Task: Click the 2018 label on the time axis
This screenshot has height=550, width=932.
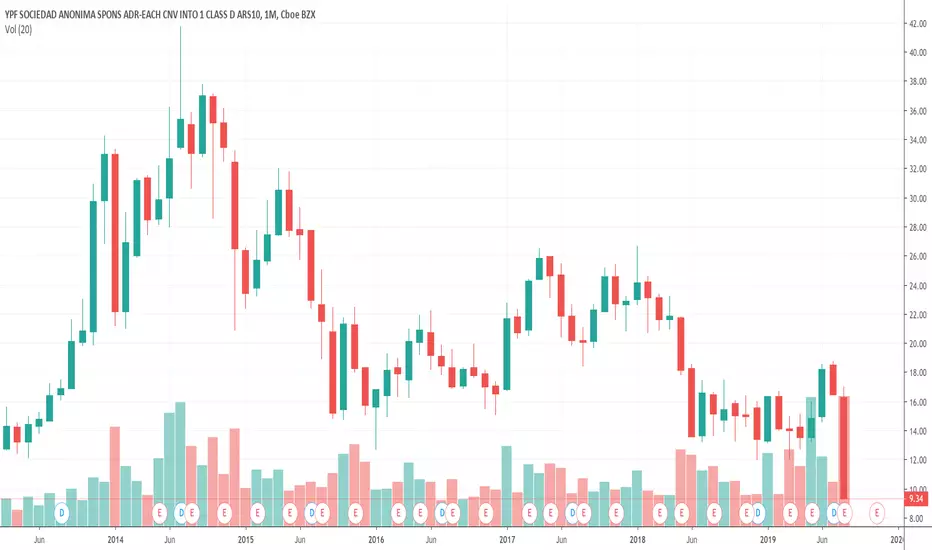Action: point(637,540)
